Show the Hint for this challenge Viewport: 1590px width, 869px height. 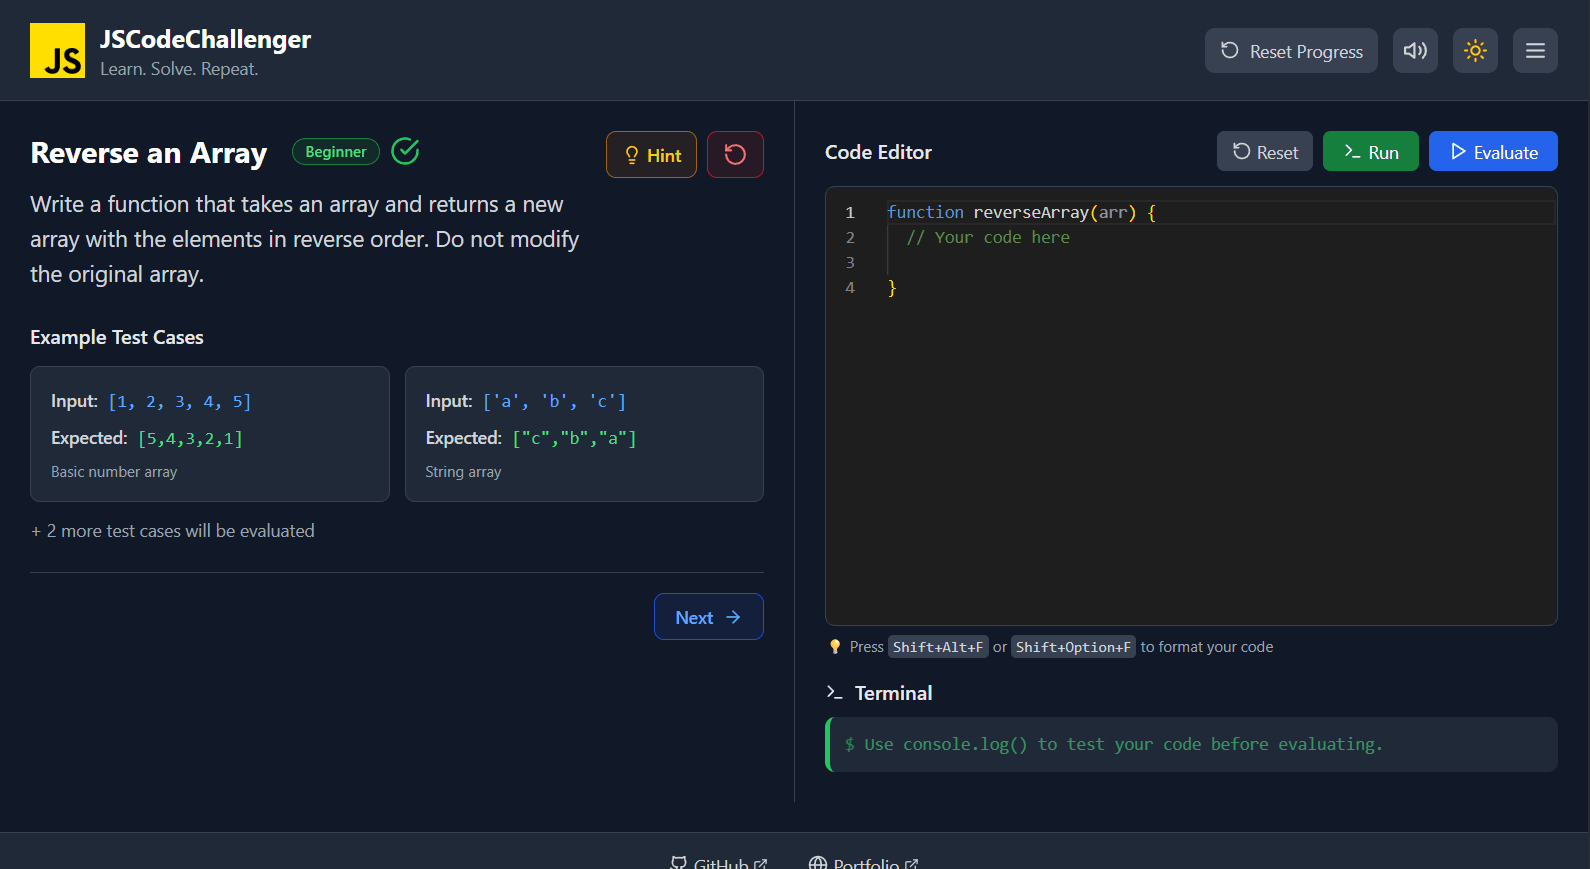click(651, 155)
